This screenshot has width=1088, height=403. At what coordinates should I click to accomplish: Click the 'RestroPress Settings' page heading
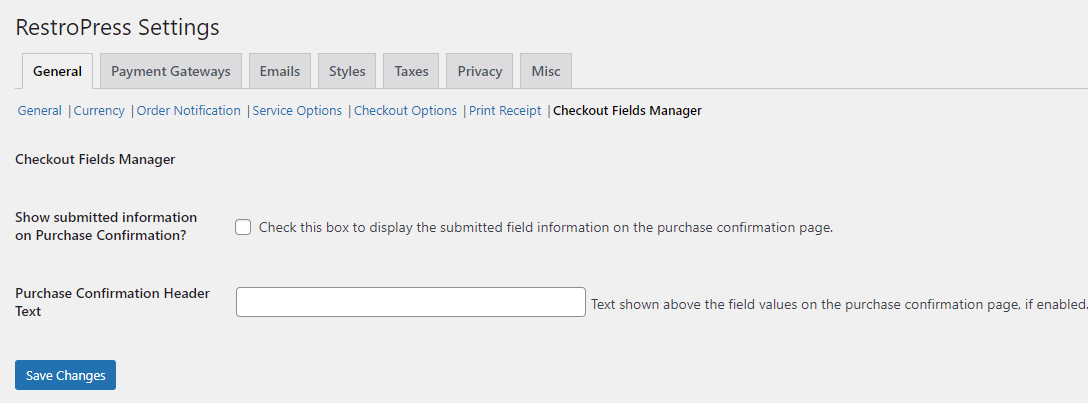click(x=117, y=27)
